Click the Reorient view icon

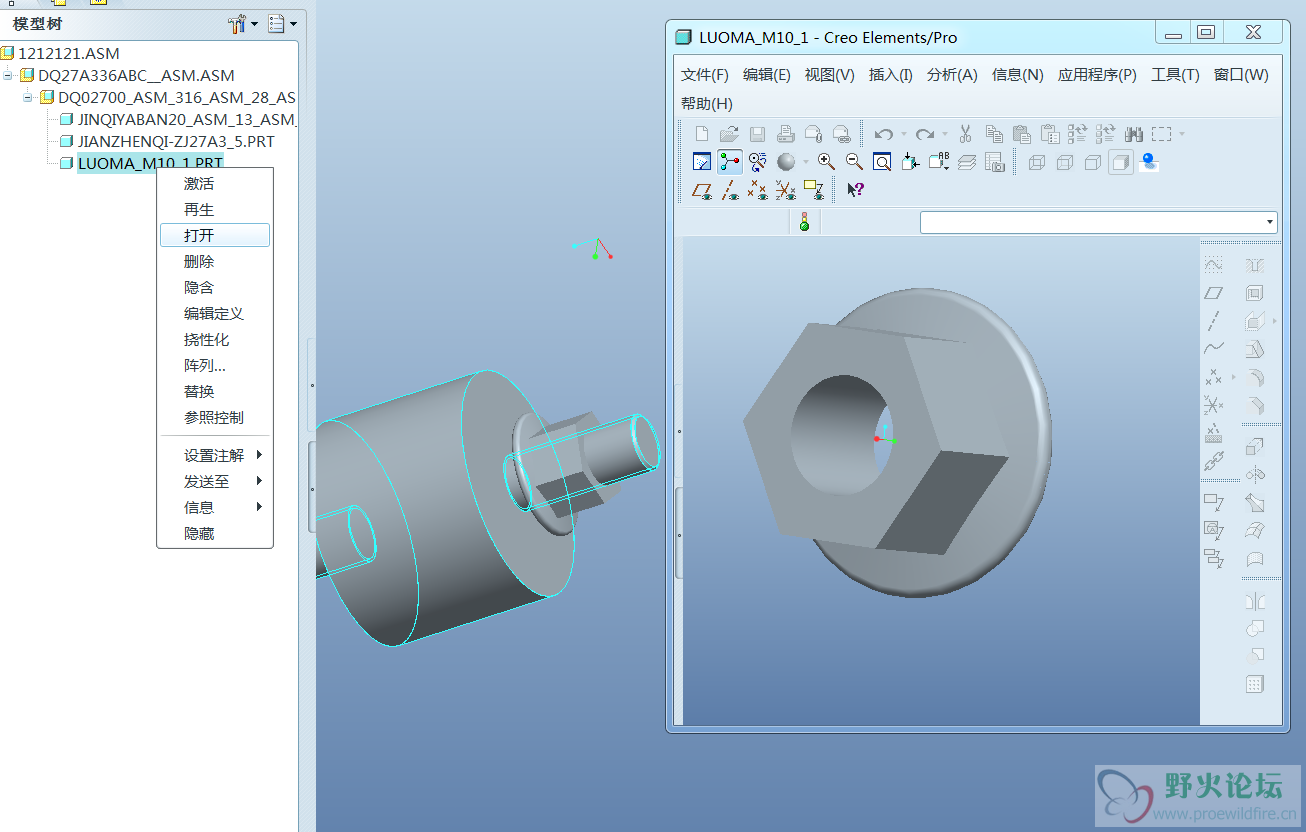coord(910,161)
